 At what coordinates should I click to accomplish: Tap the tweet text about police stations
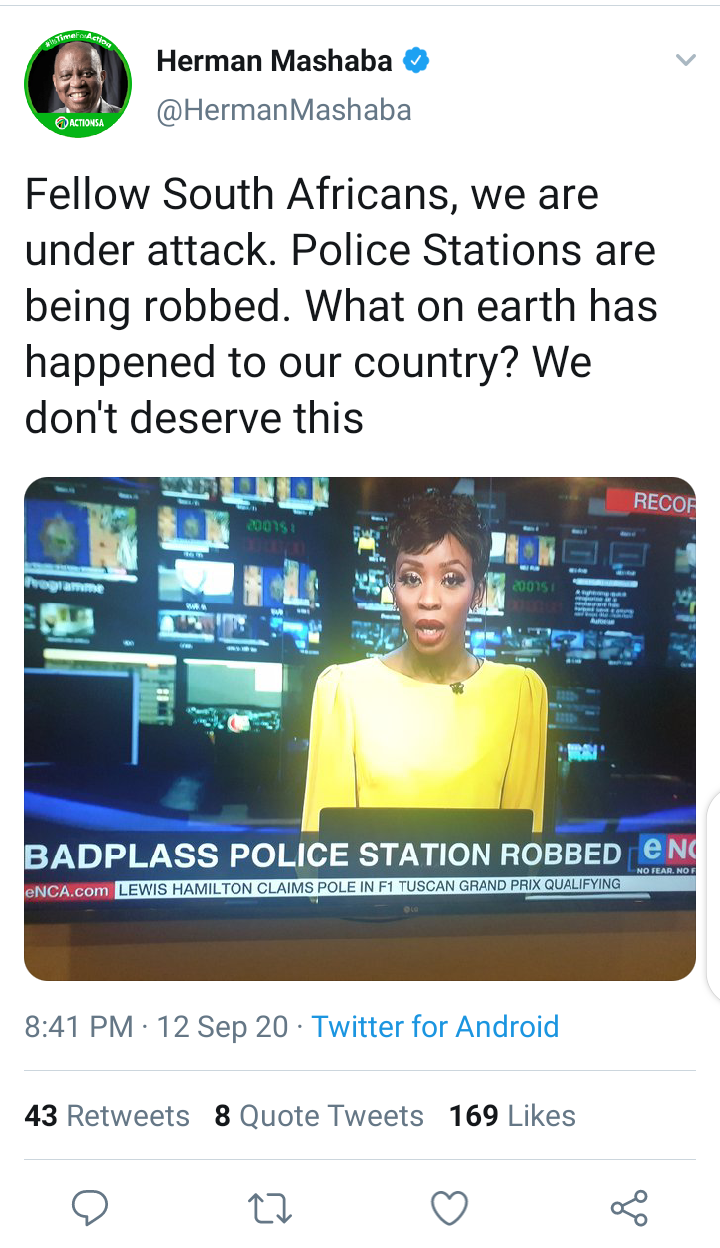tap(341, 306)
